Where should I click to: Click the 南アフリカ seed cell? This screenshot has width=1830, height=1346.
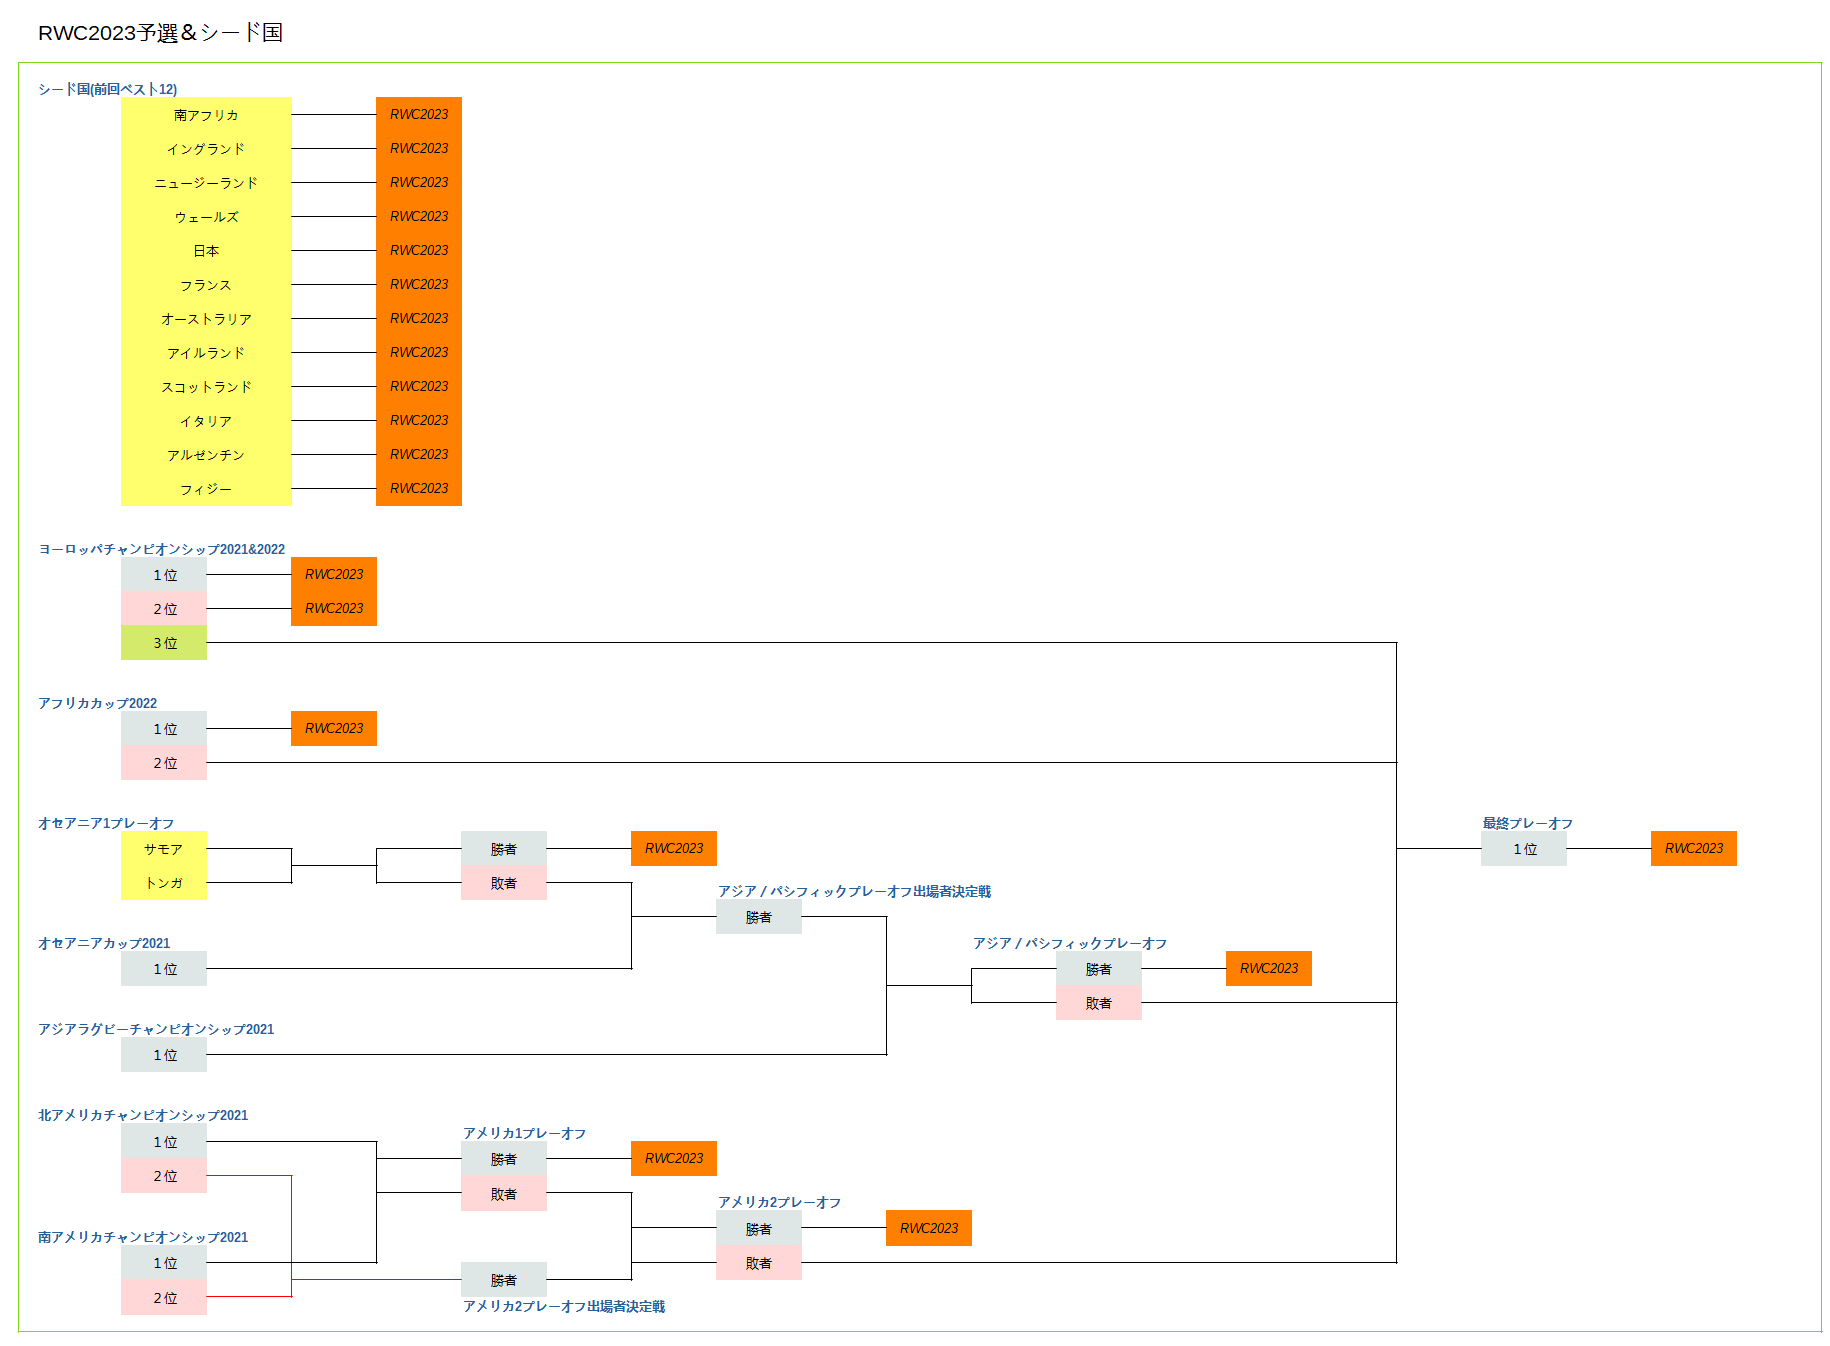[x=206, y=114]
